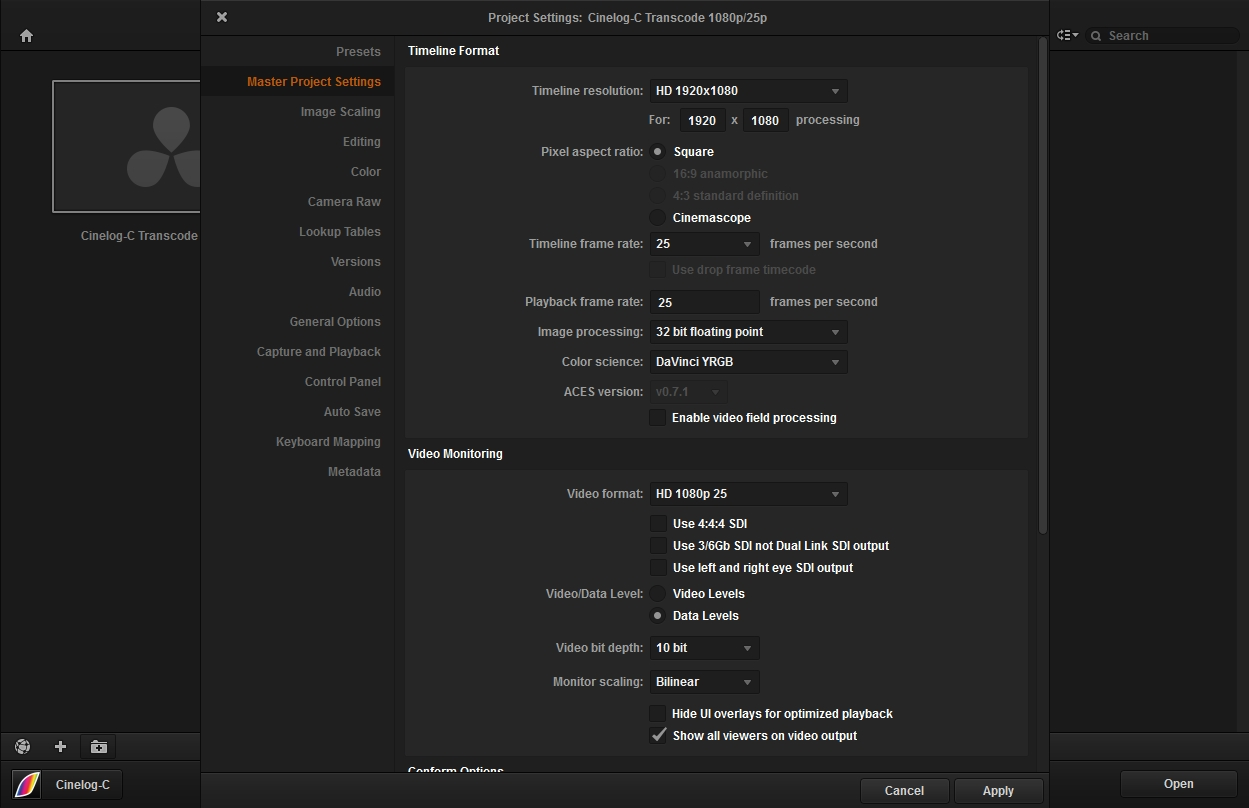The height and width of the screenshot is (808, 1249).
Task: Enable Use left and right eye SDI output
Action: pyautogui.click(x=657, y=568)
